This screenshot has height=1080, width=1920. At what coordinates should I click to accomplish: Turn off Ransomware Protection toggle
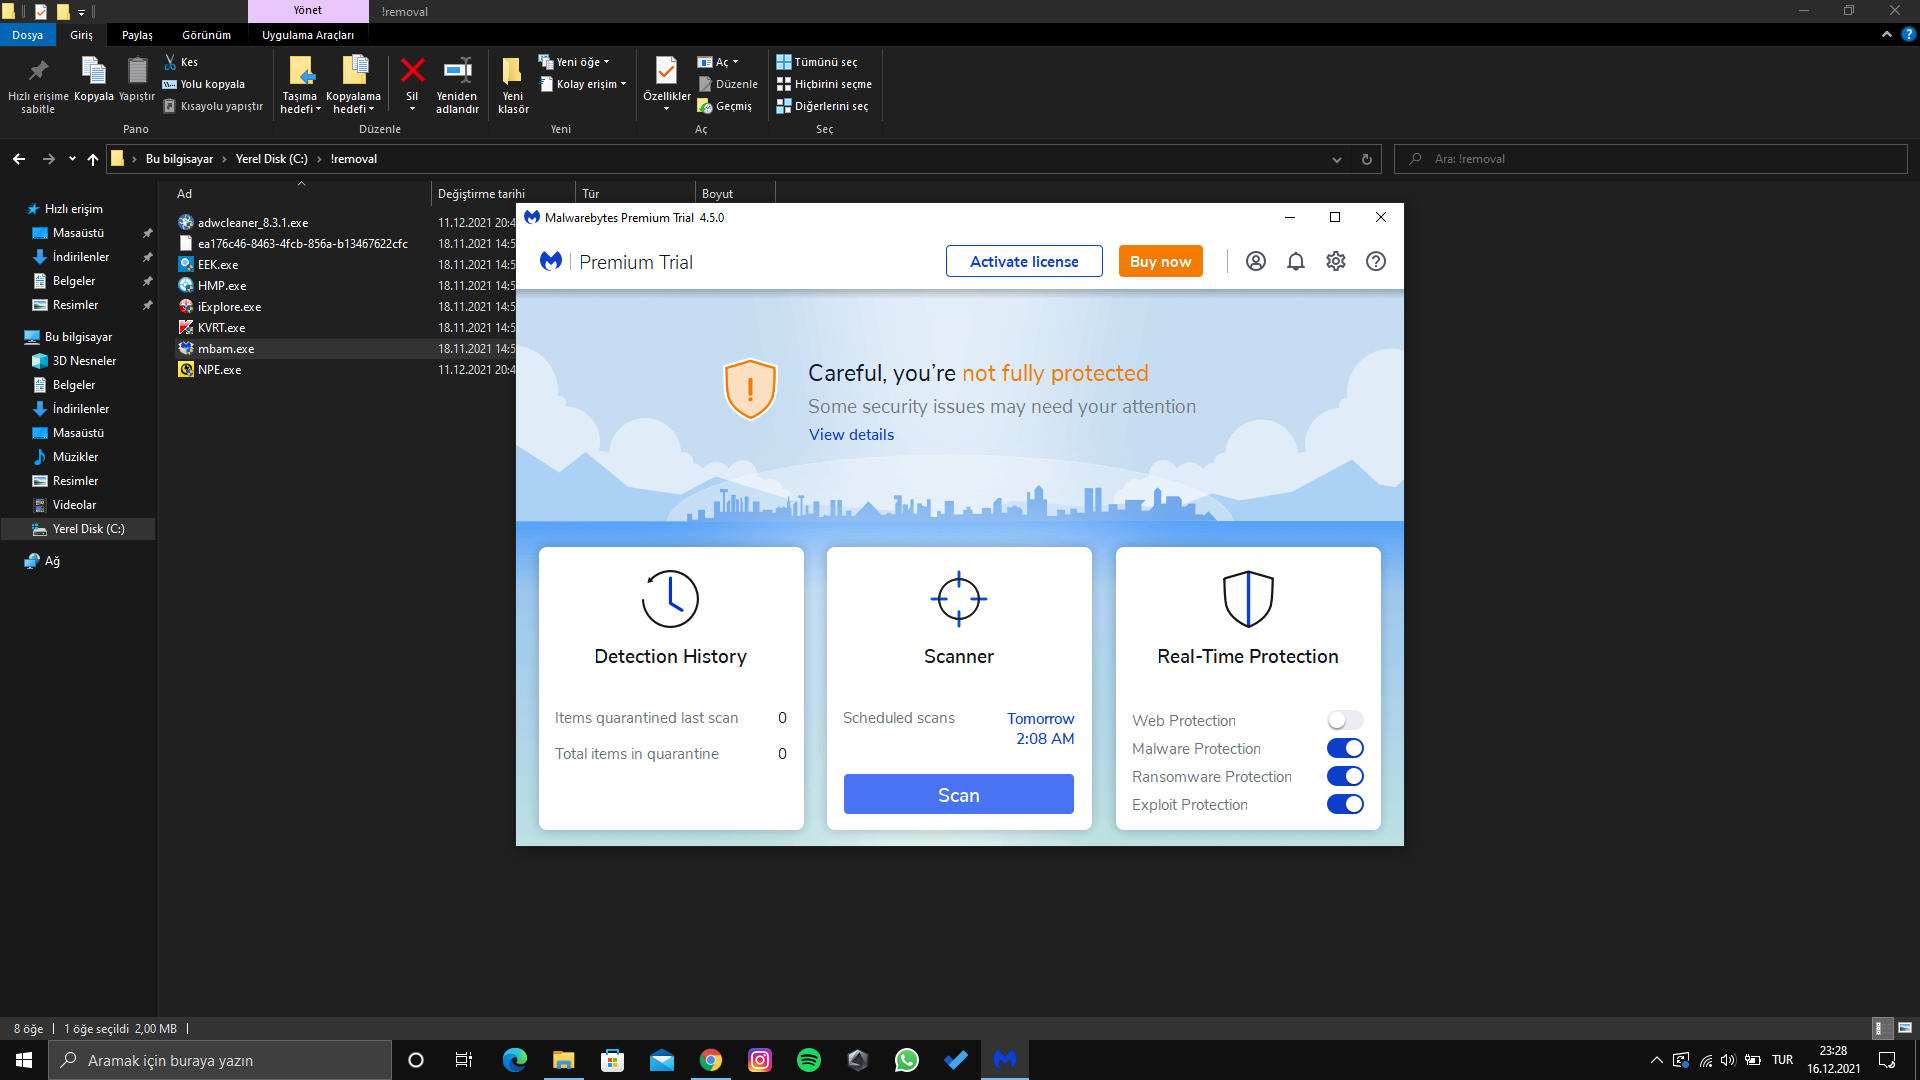1345,776
